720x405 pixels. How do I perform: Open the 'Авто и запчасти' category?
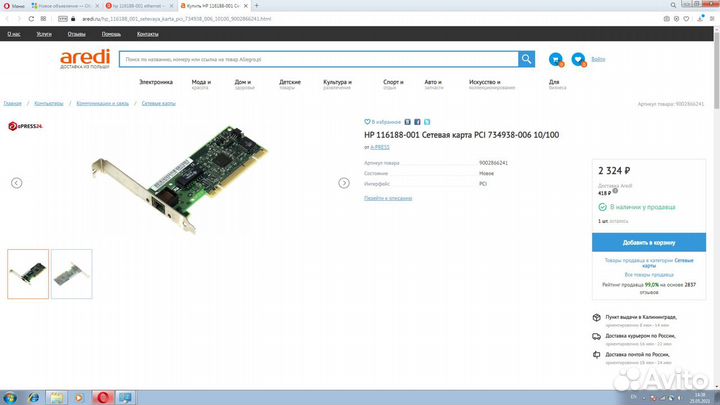[433, 84]
